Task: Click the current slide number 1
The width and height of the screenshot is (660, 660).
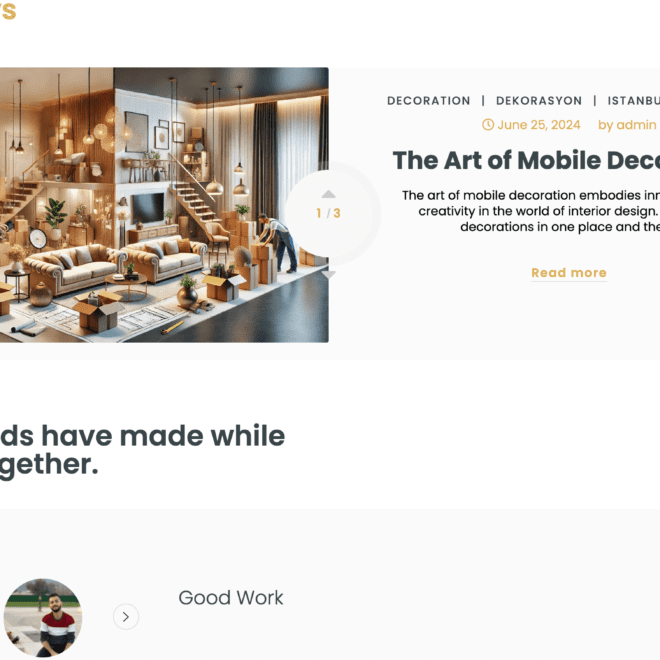Action: click(x=319, y=213)
